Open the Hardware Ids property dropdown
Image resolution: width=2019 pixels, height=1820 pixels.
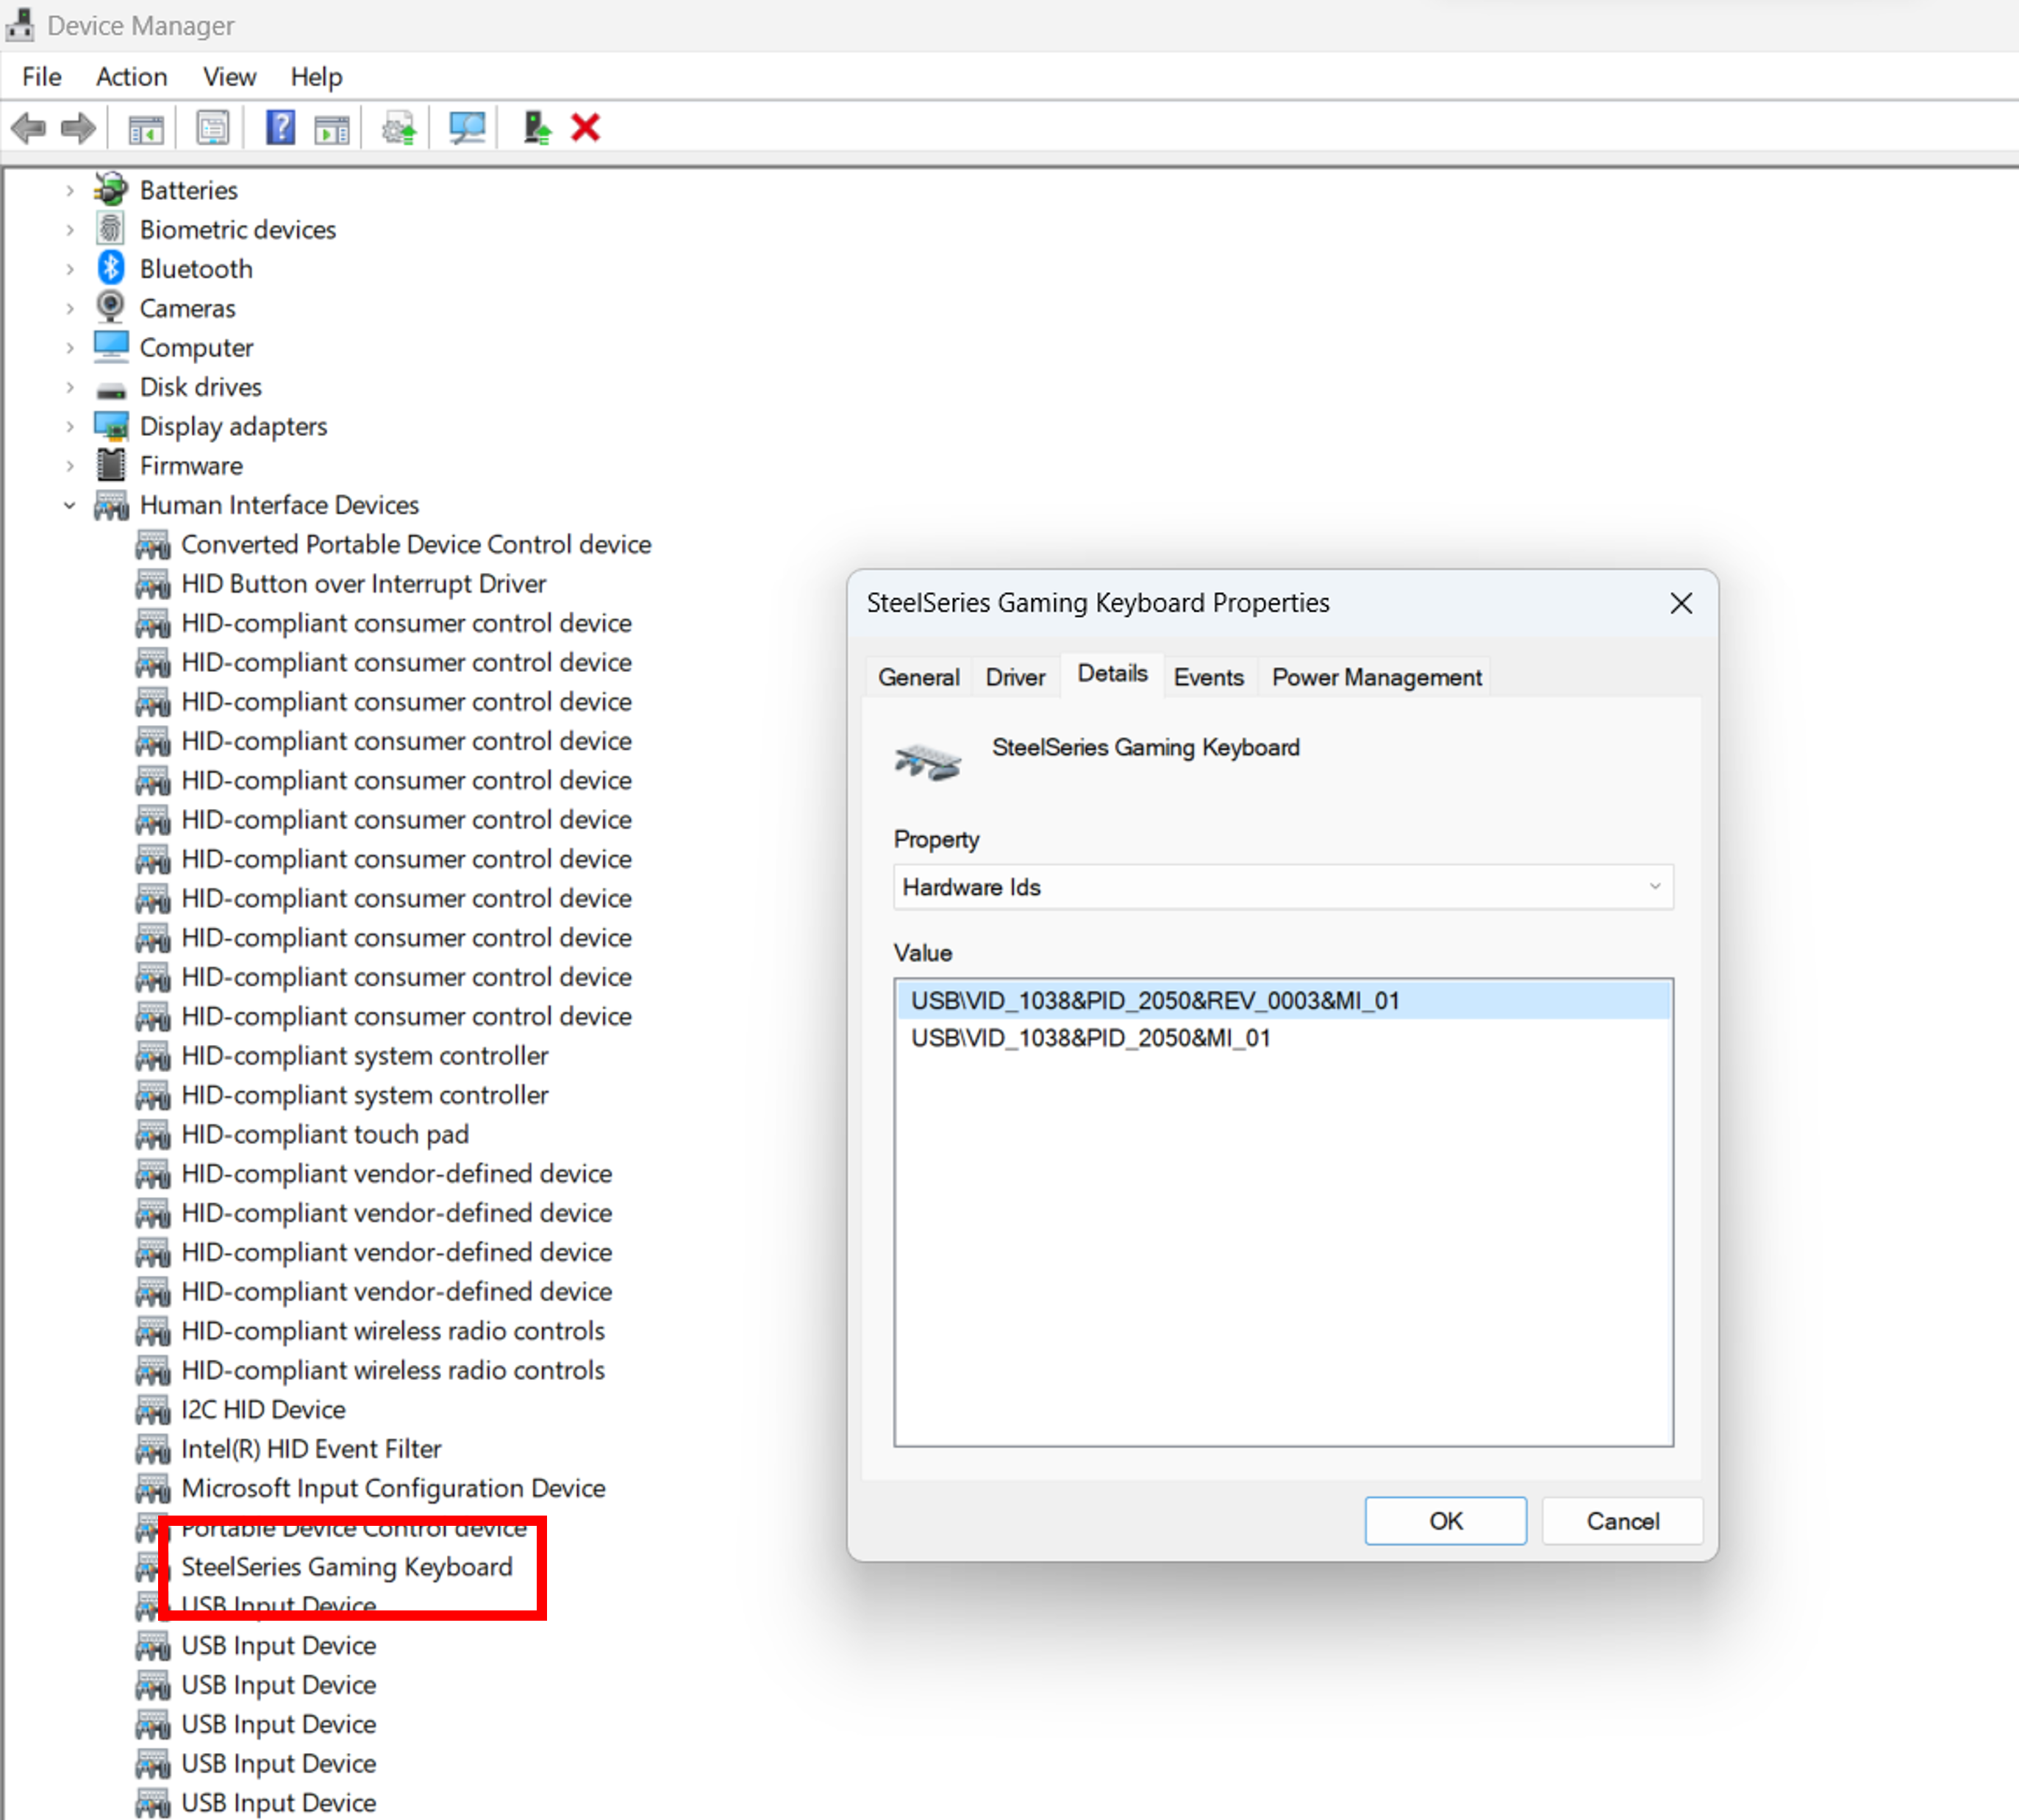1282,887
